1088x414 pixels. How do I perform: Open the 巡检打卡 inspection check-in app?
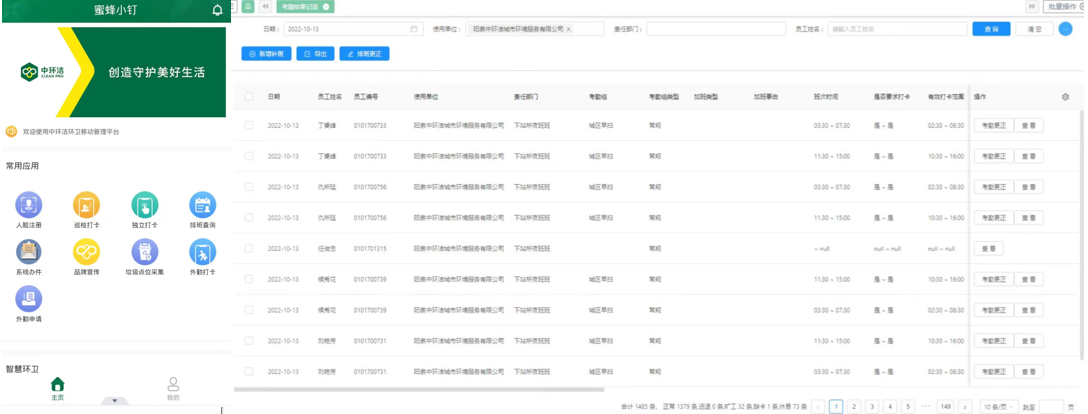(x=86, y=206)
